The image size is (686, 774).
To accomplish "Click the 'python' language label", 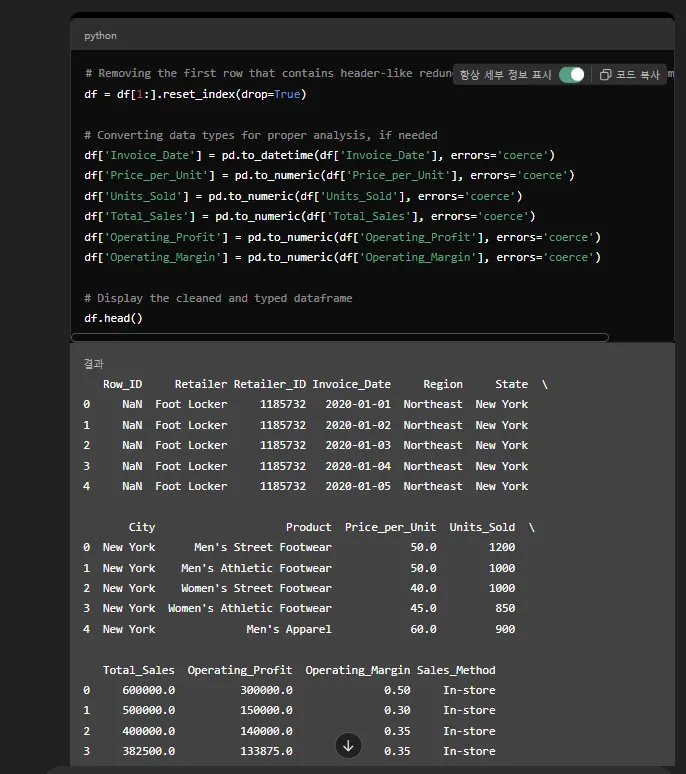I will coord(100,36).
